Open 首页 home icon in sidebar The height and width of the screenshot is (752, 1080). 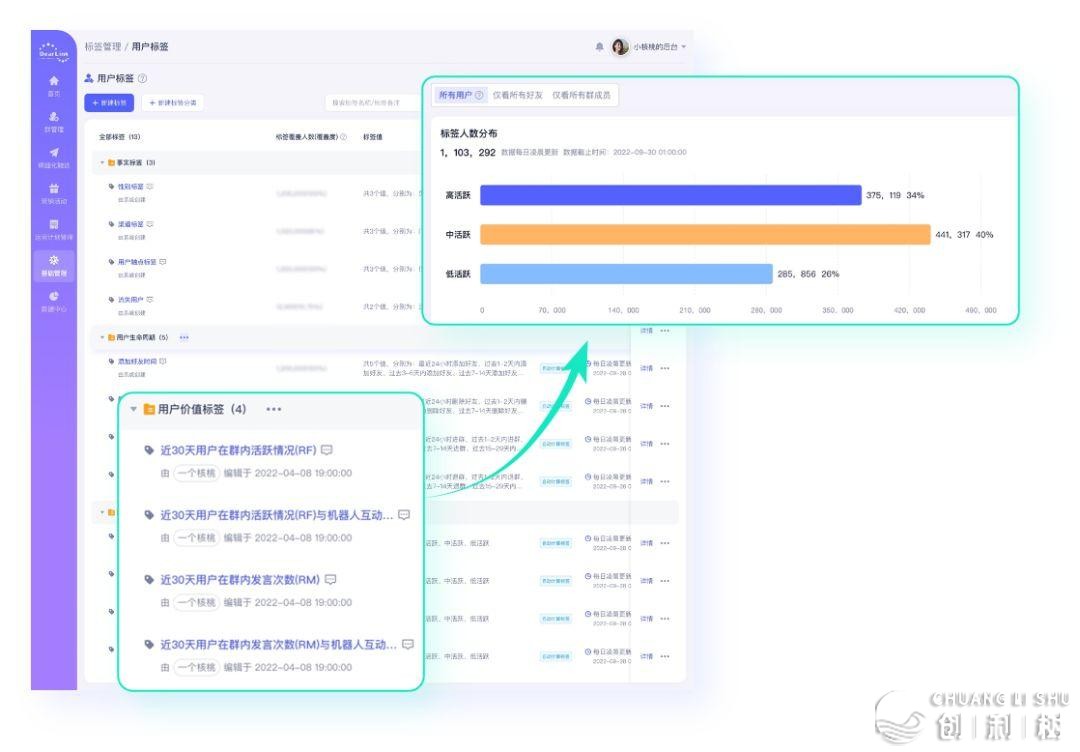(54, 83)
